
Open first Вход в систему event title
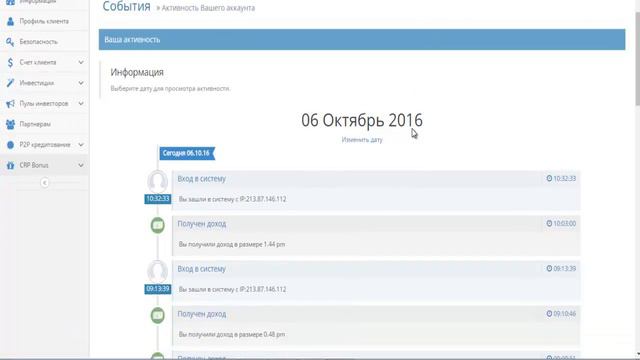pos(202,179)
